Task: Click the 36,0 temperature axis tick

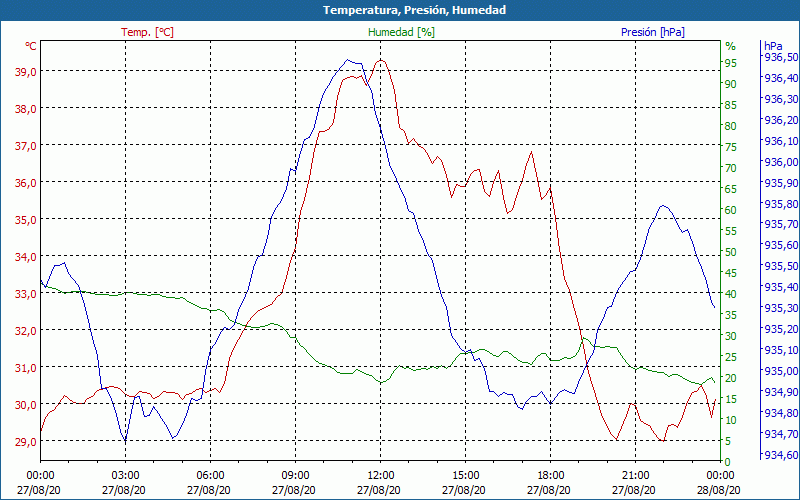Action: (x=26, y=183)
